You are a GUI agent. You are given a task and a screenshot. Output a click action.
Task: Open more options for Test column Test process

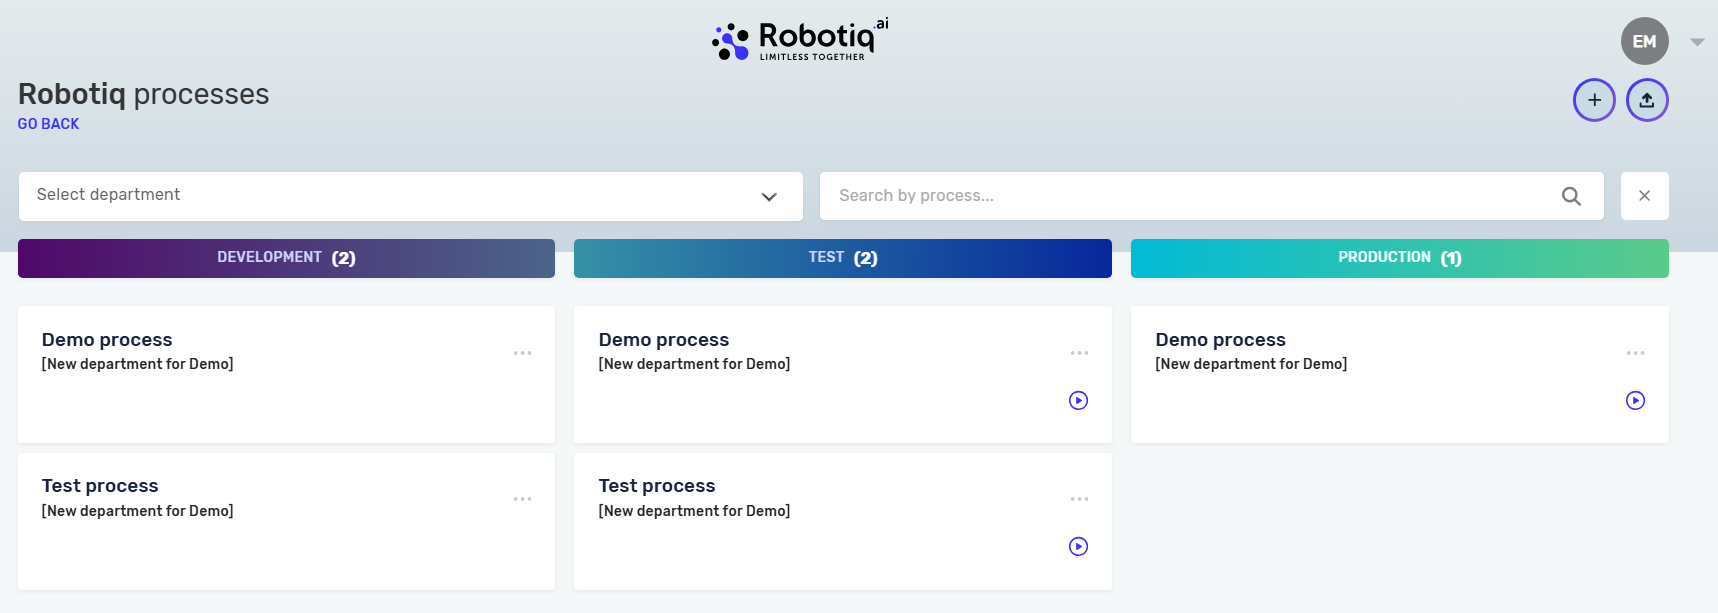pyautogui.click(x=1079, y=499)
